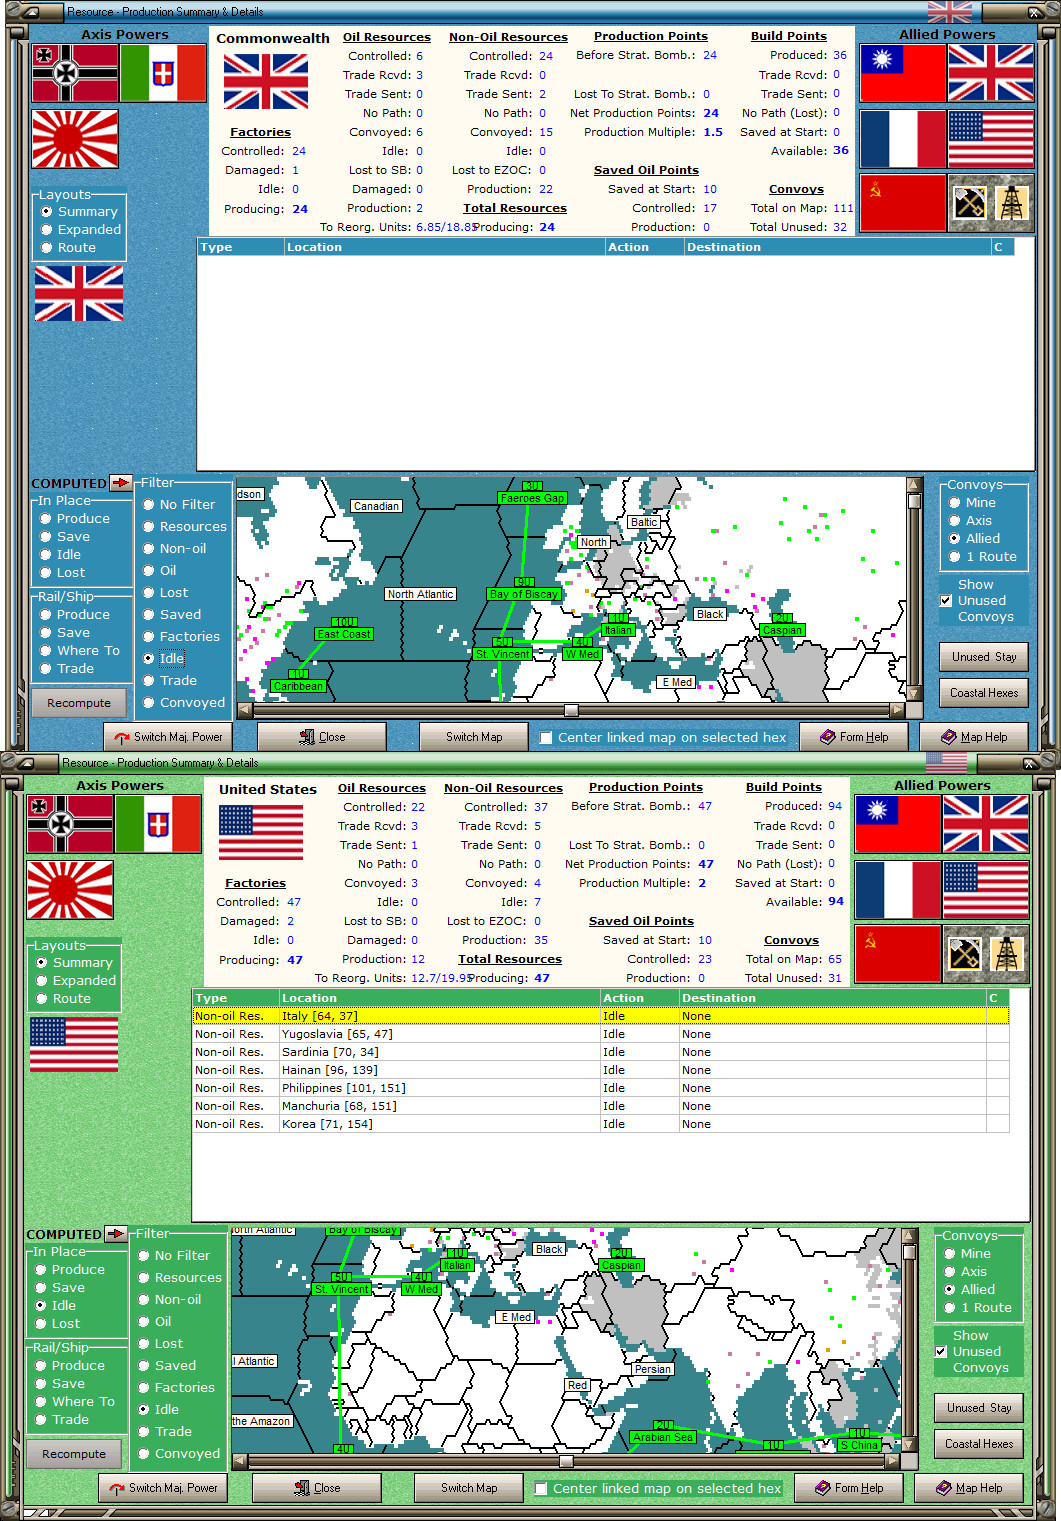Click horizontal scrollbar thumb under Commonwealth map
Viewport: 1061px width, 1521px height.
[x=571, y=710]
